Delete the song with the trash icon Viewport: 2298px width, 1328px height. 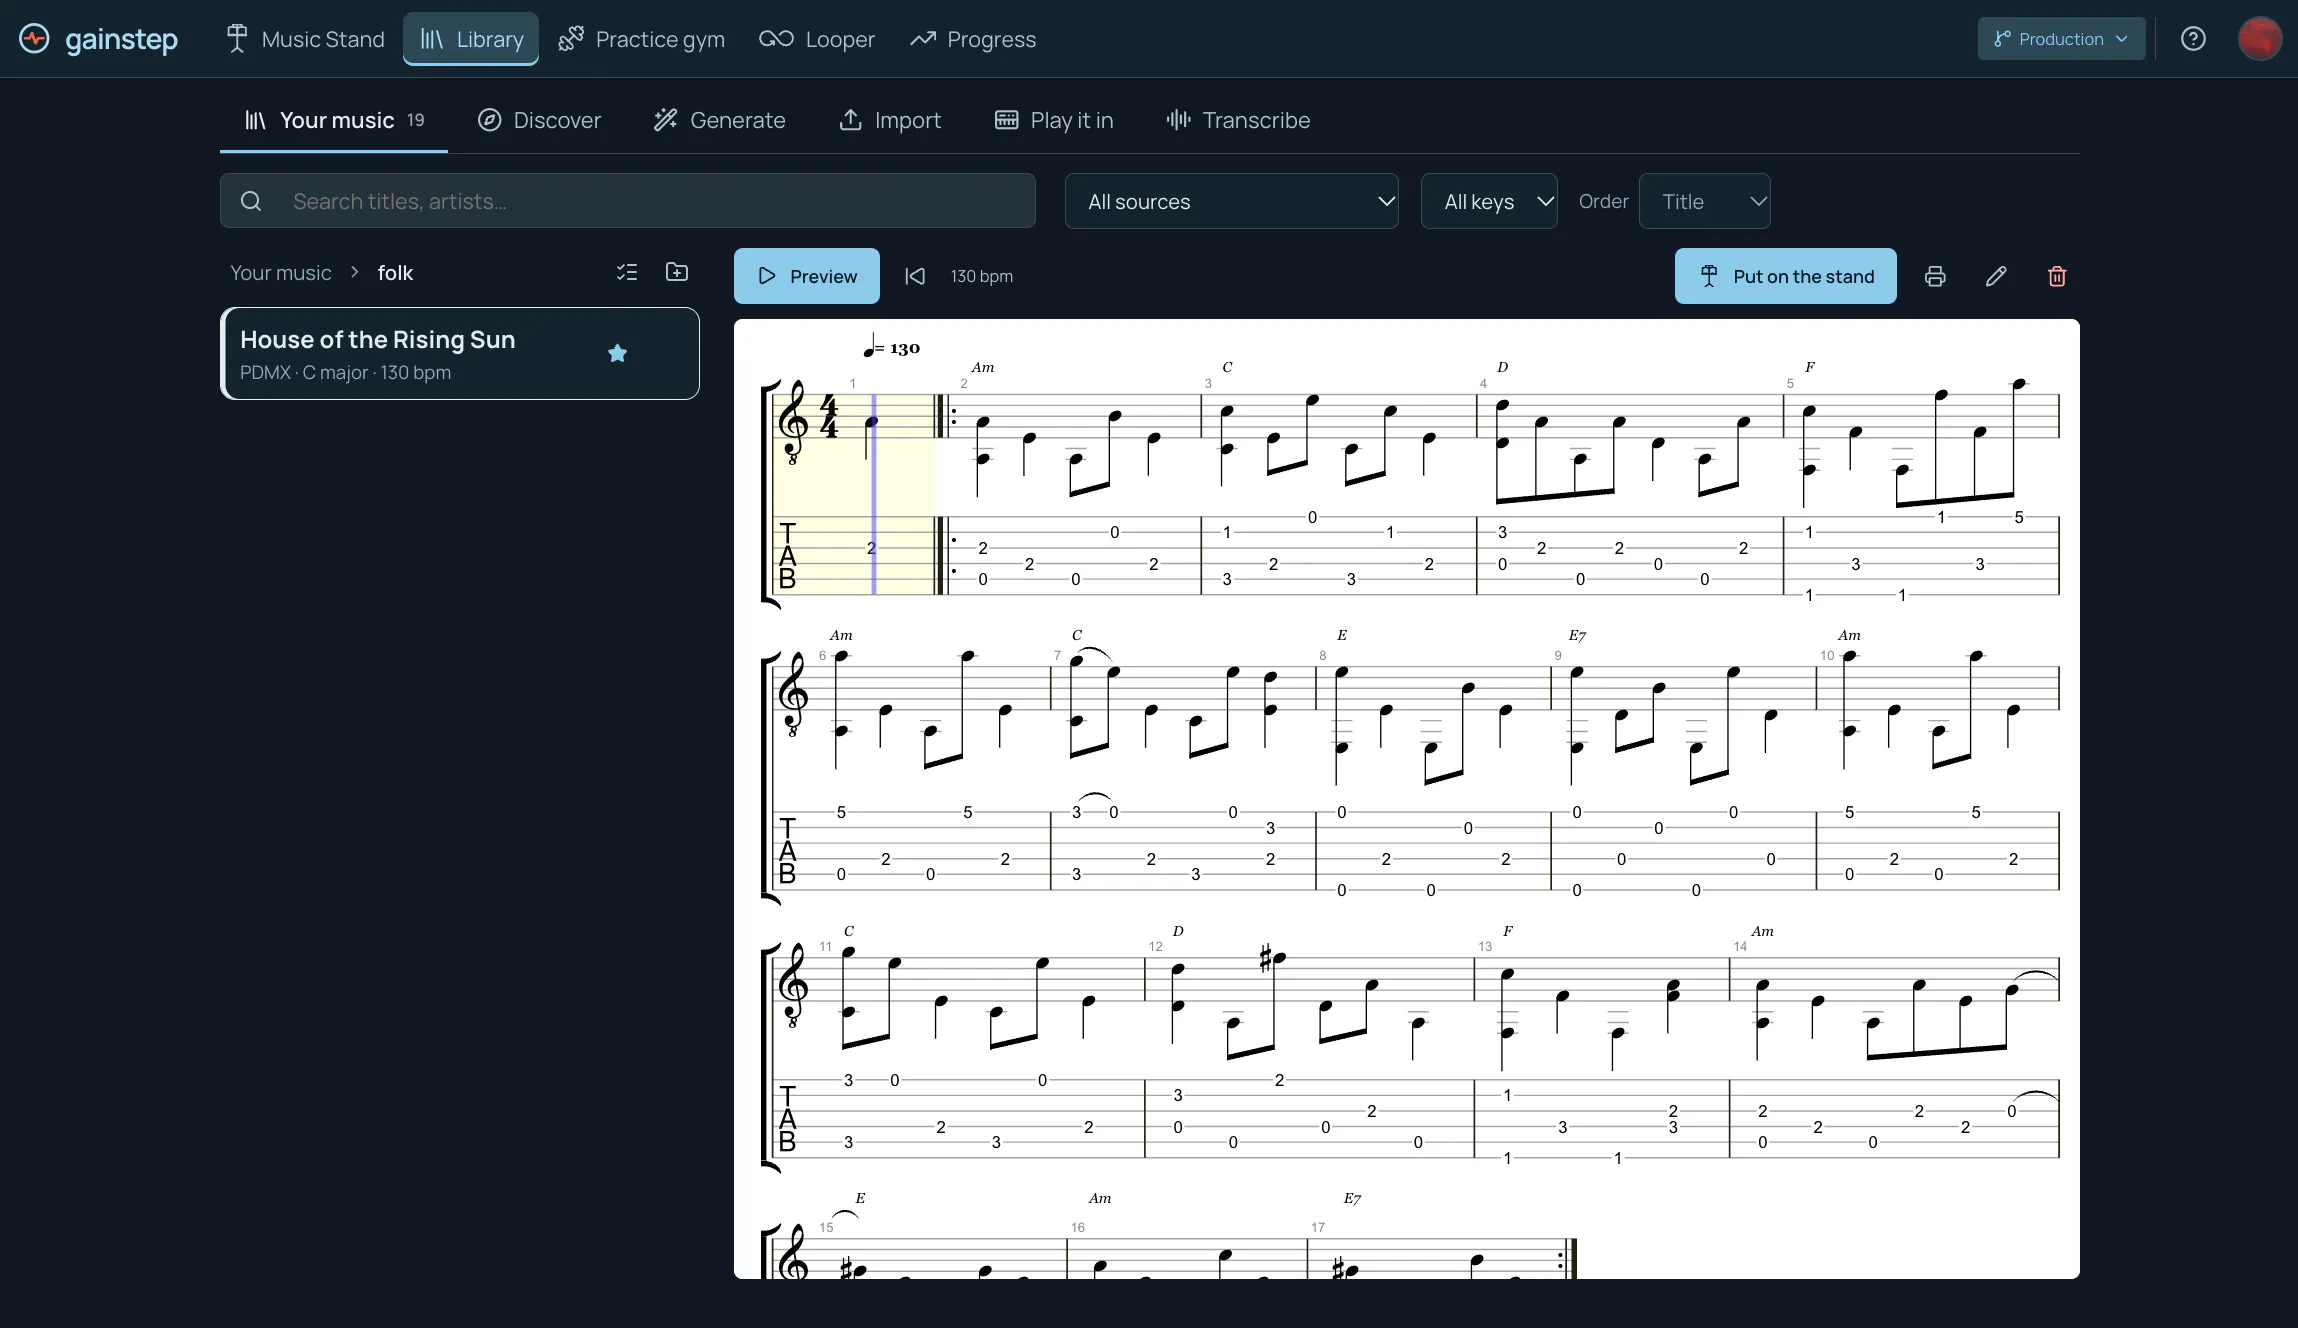tap(2057, 276)
